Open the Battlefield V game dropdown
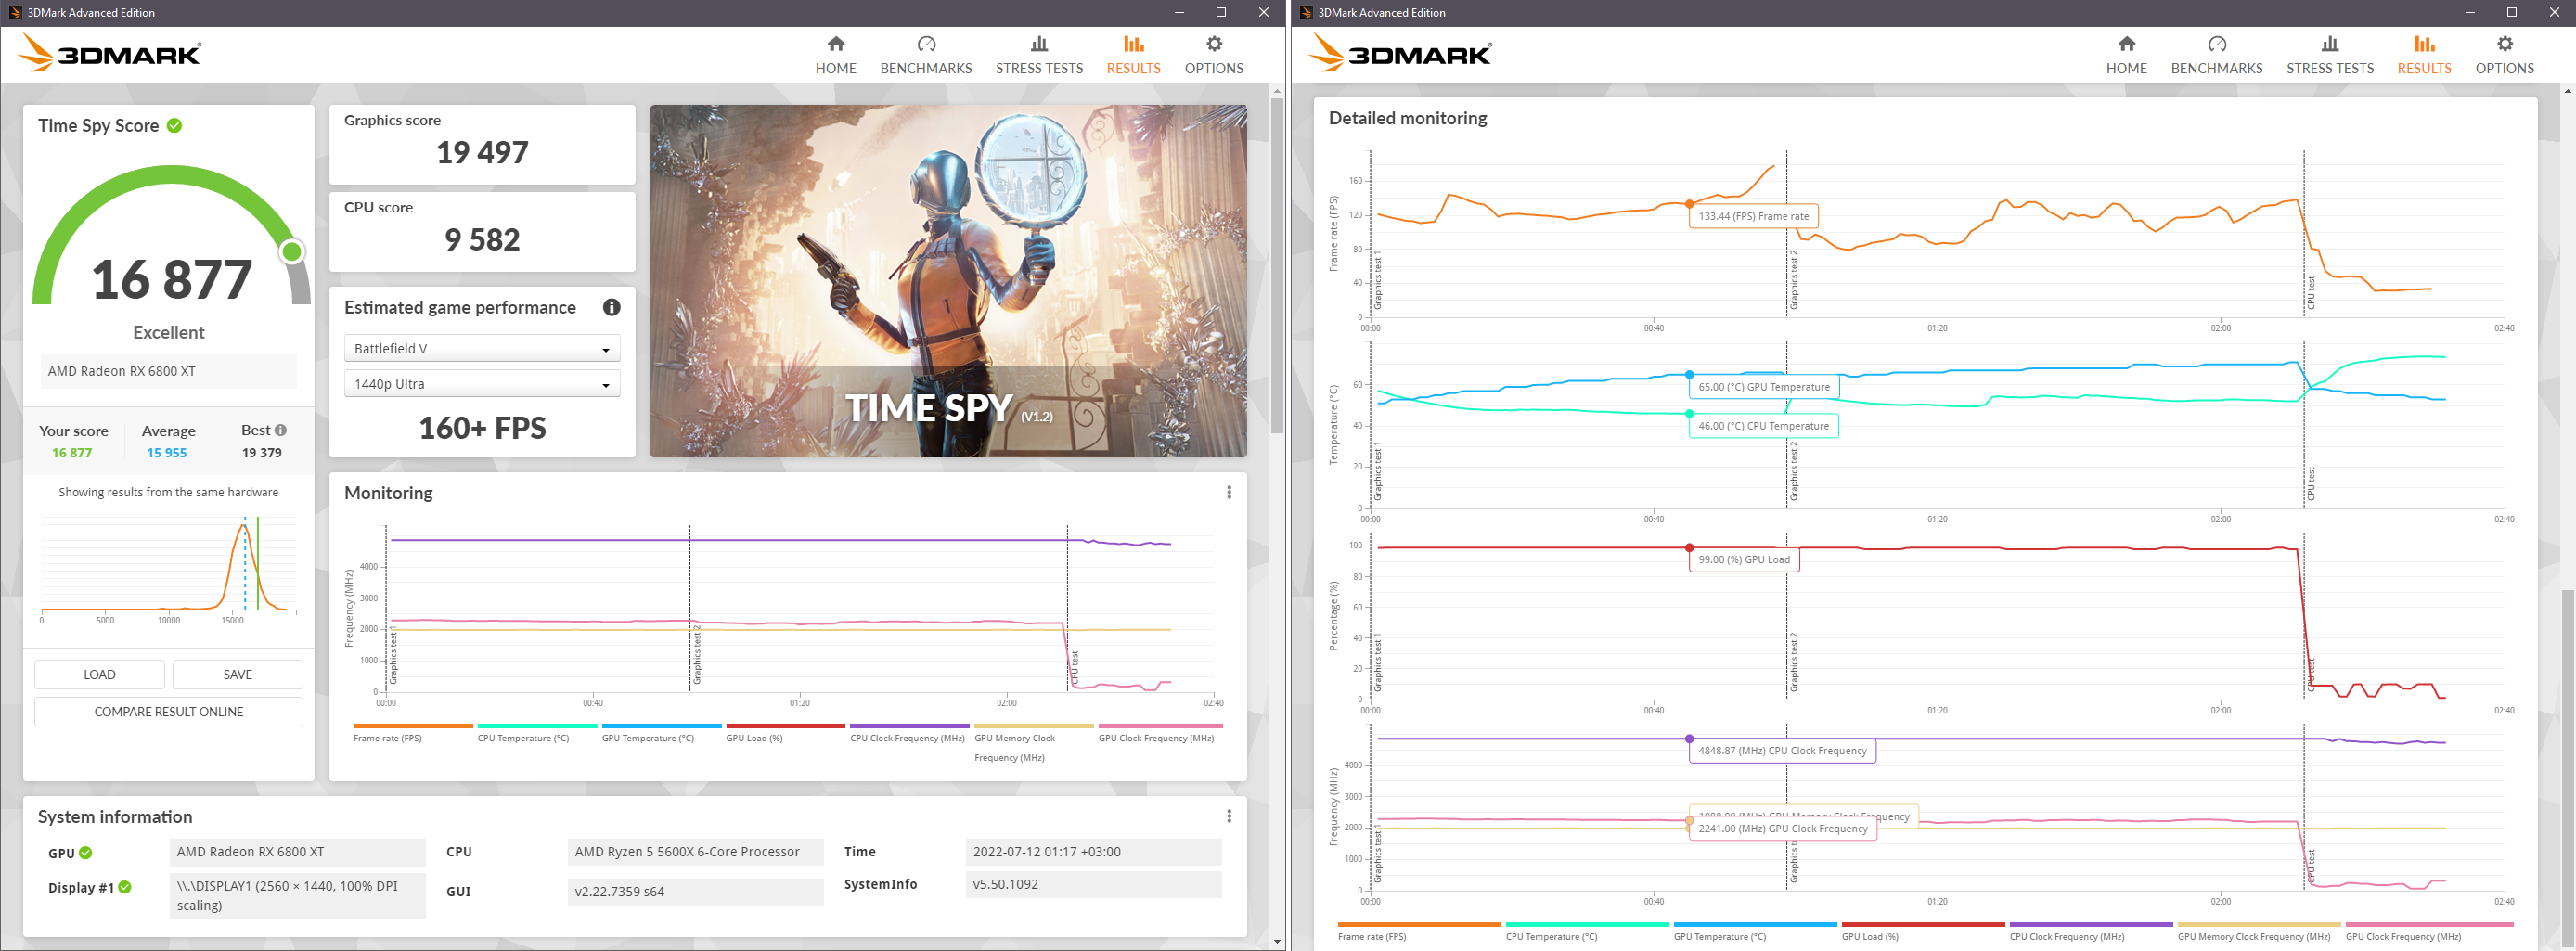2576x951 pixels. click(482, 348)
